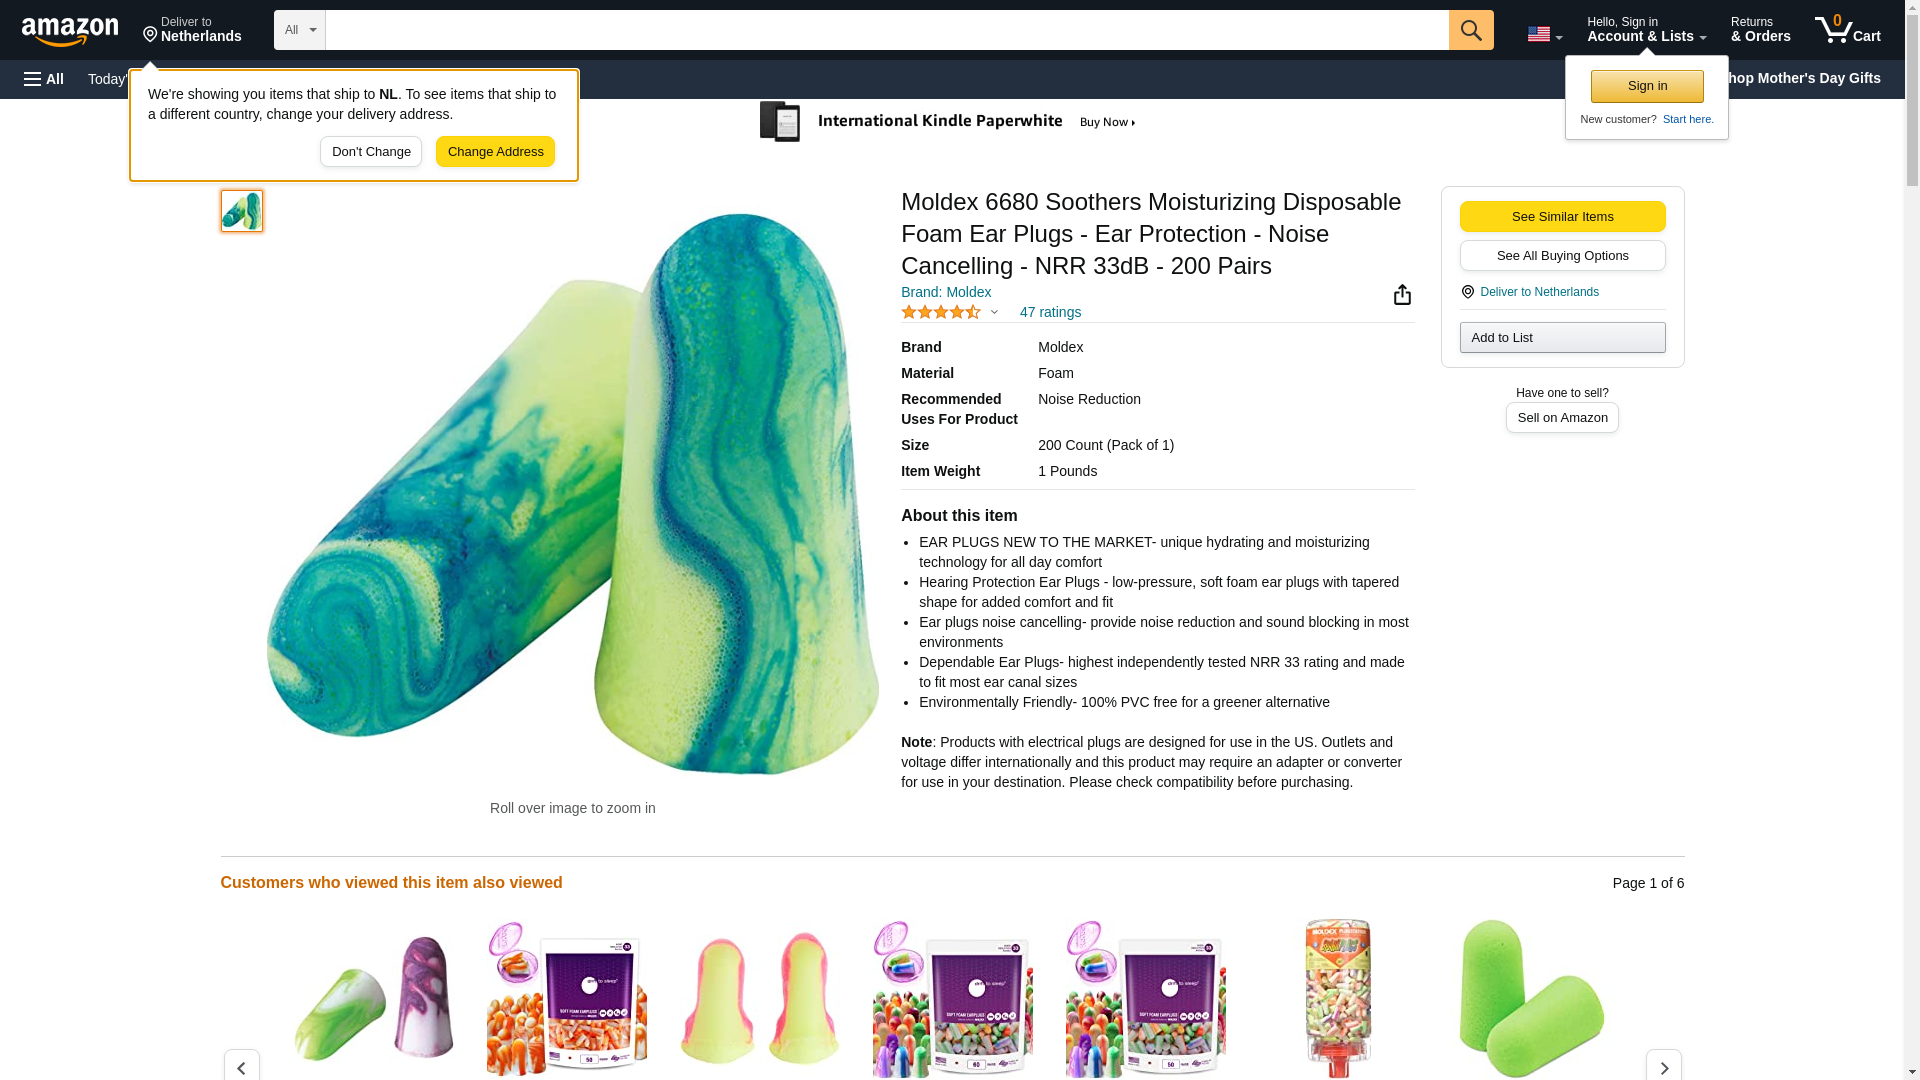Click next arrow in product carousel
This screenshot has height=1080, width=1920.
pyautogui.click(x=1663, y=1067)
